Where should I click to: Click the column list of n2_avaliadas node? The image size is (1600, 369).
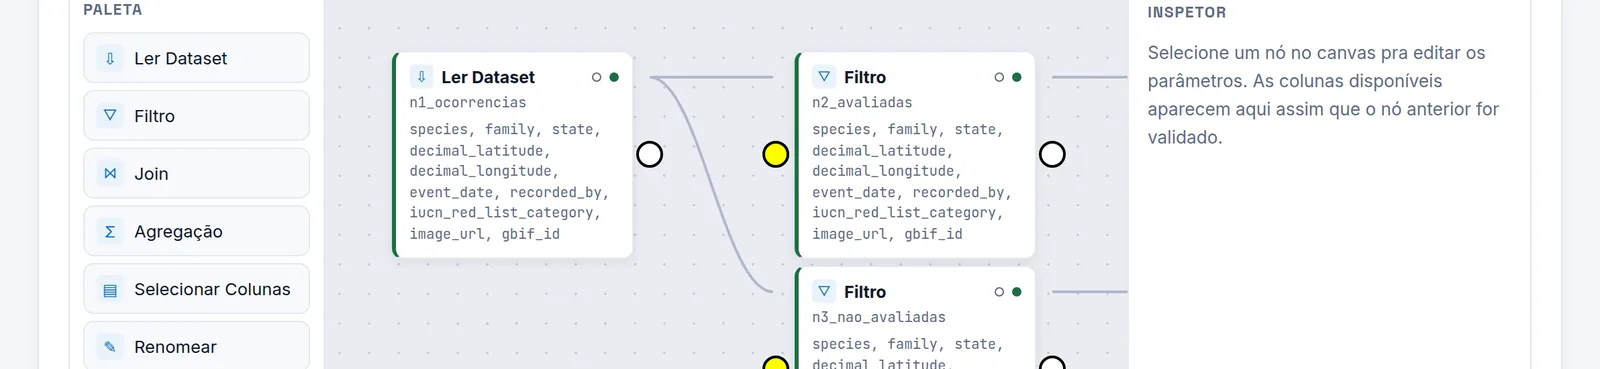tap(912, 182)
